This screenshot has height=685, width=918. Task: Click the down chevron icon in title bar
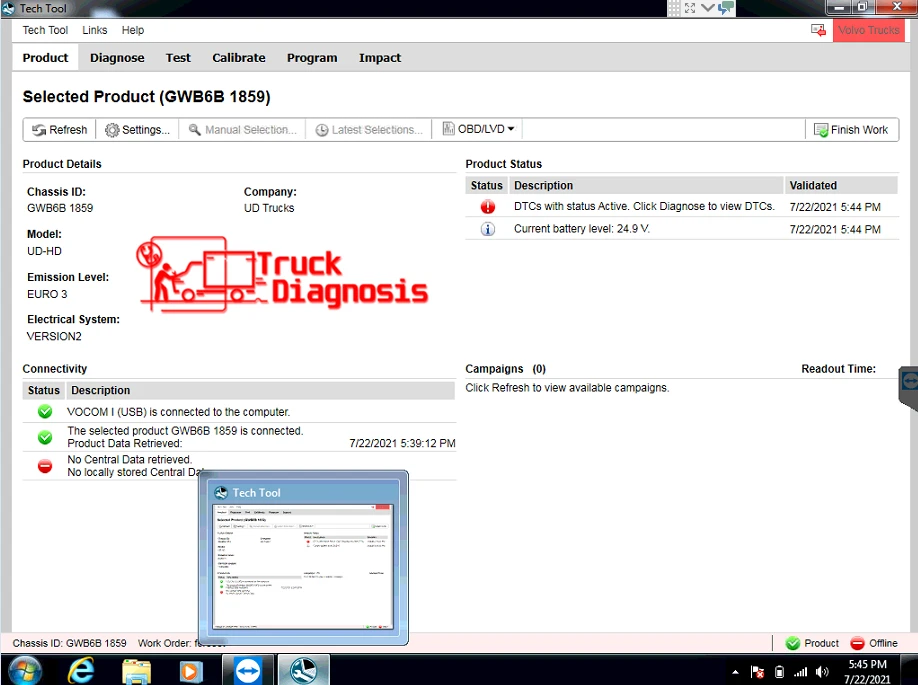(707, 8)
